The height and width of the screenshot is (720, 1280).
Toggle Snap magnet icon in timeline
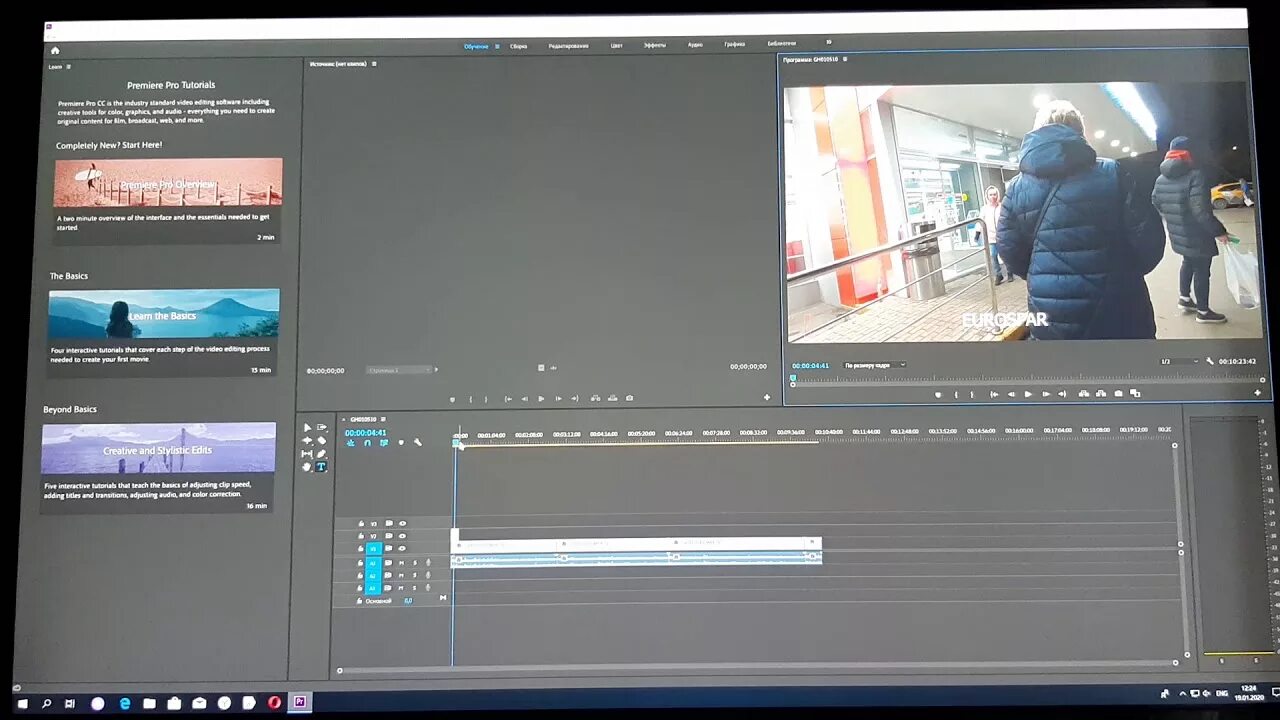coord(368,442)
